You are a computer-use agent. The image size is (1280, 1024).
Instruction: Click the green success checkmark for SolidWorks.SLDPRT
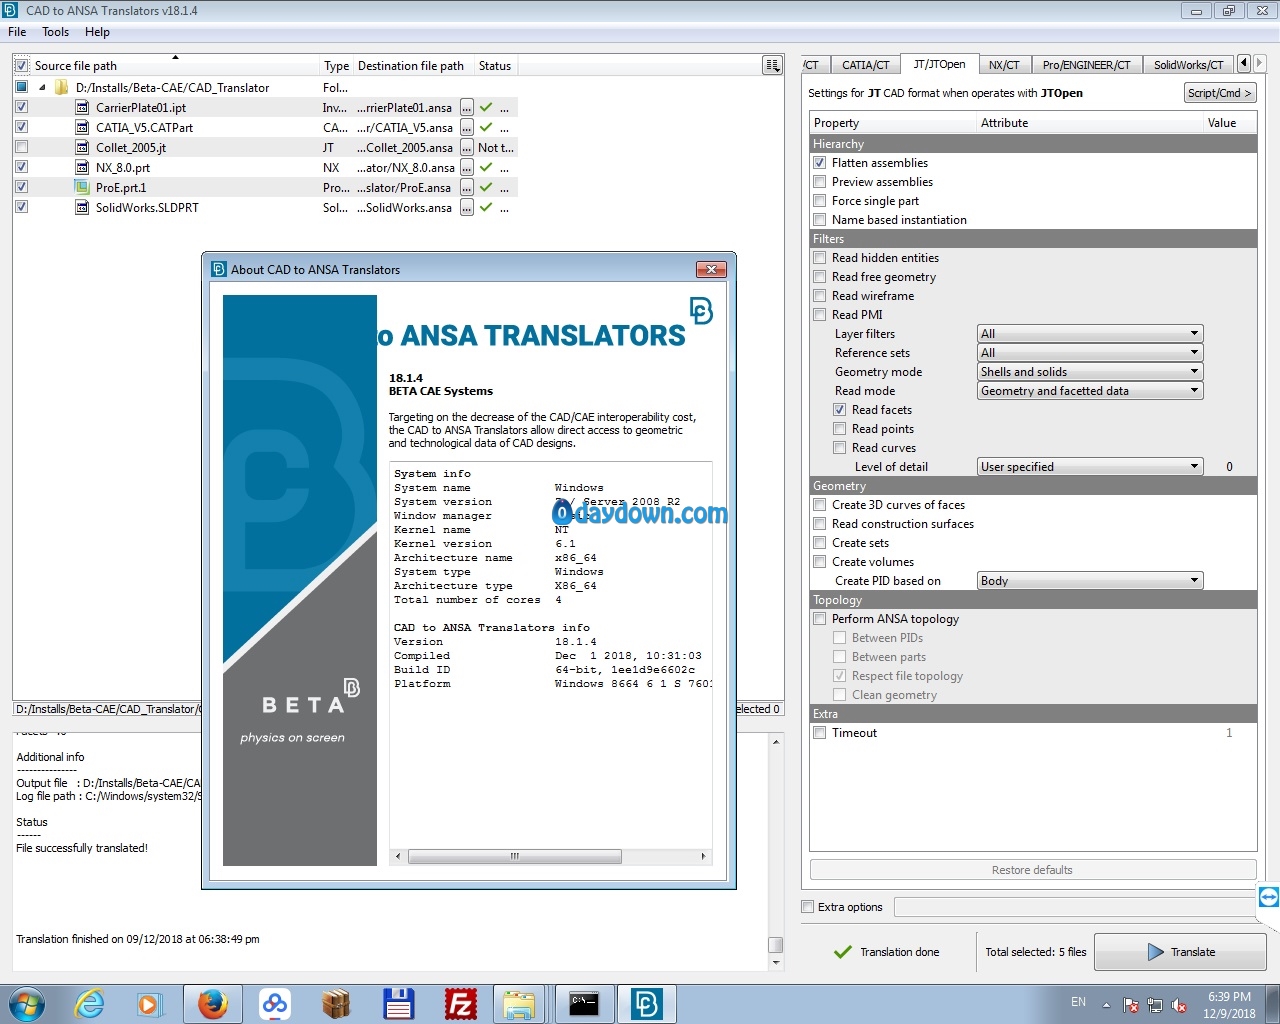coord(486,207)
